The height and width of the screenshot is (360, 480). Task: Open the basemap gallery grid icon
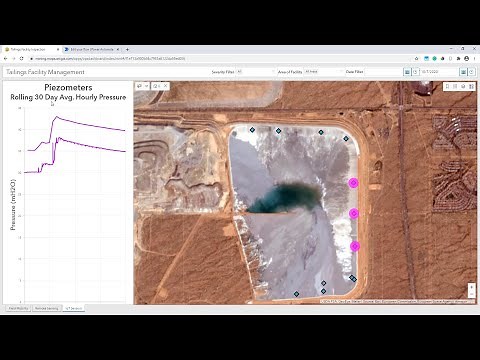[x=471, y=86]
